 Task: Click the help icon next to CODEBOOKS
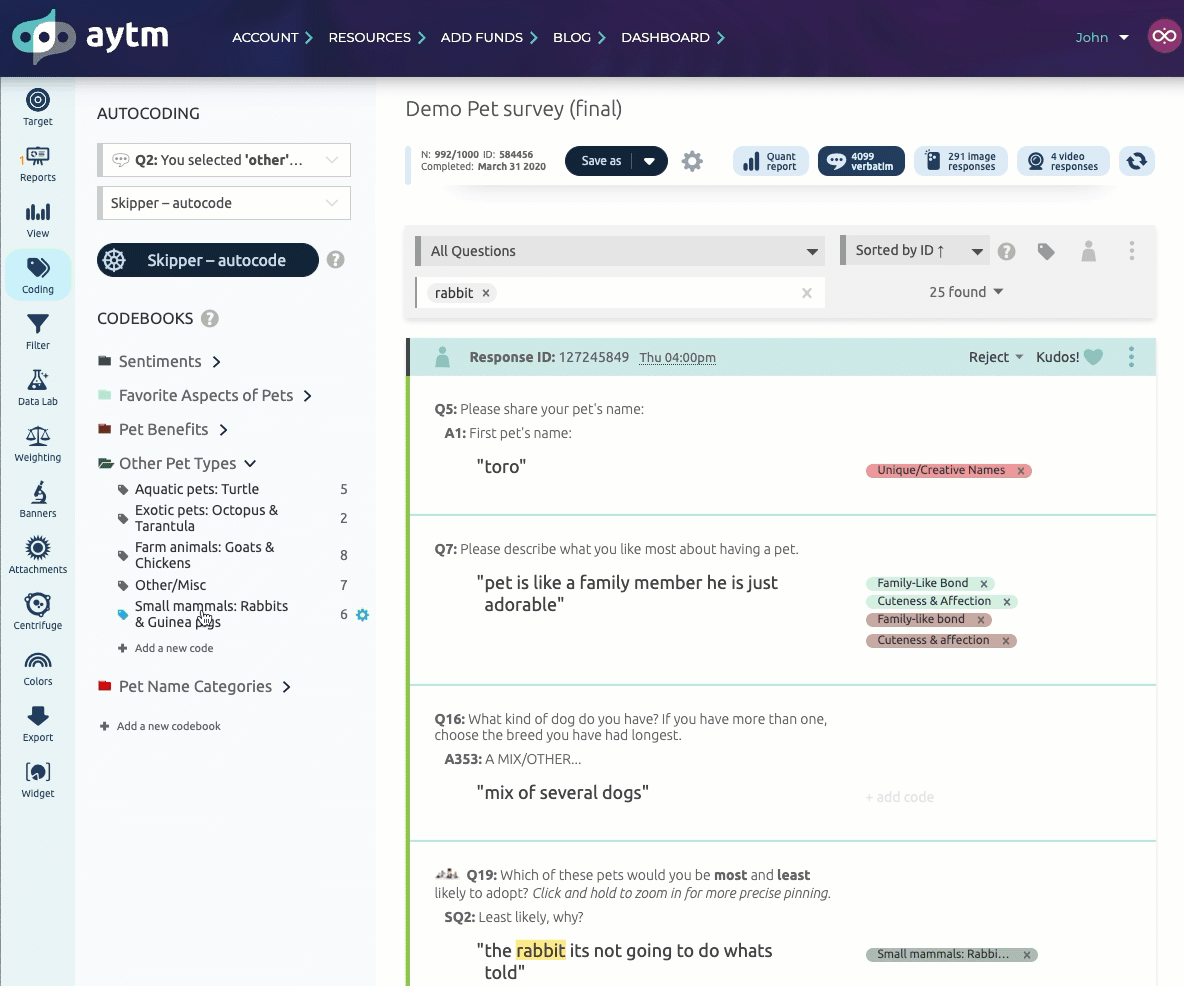pyautogui.click(x=210, y=319)
